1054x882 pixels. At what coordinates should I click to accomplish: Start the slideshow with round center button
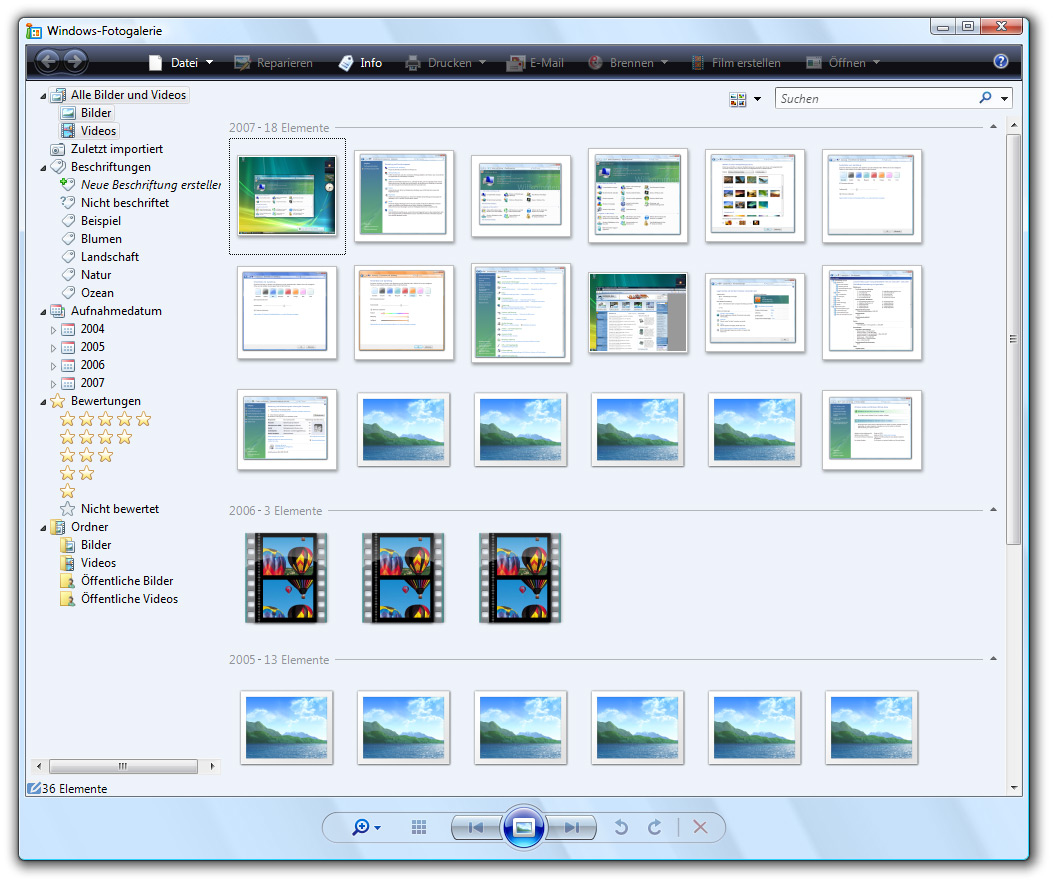(x=524, y=827)
